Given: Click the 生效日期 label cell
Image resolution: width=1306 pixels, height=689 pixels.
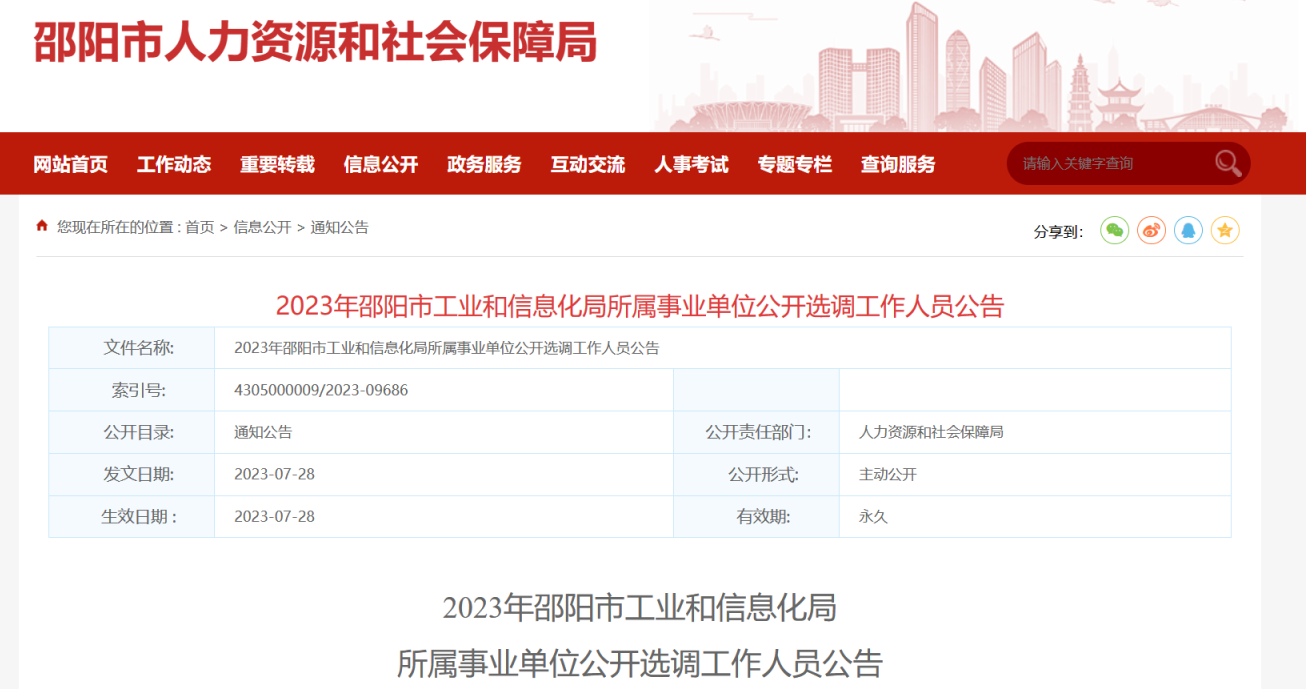Looking at the screenshot, I should click(x=132, y=516).
